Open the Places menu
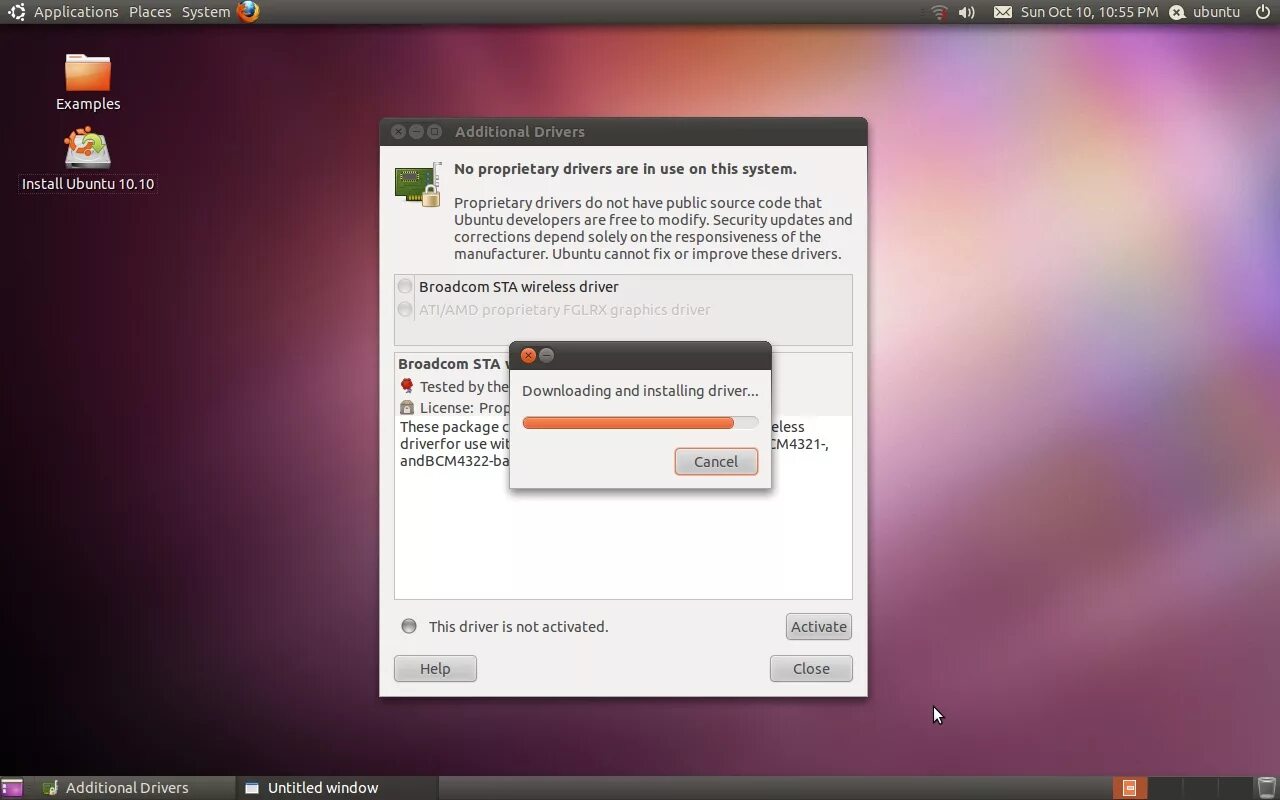1280x800 pixels. point(150,12)
